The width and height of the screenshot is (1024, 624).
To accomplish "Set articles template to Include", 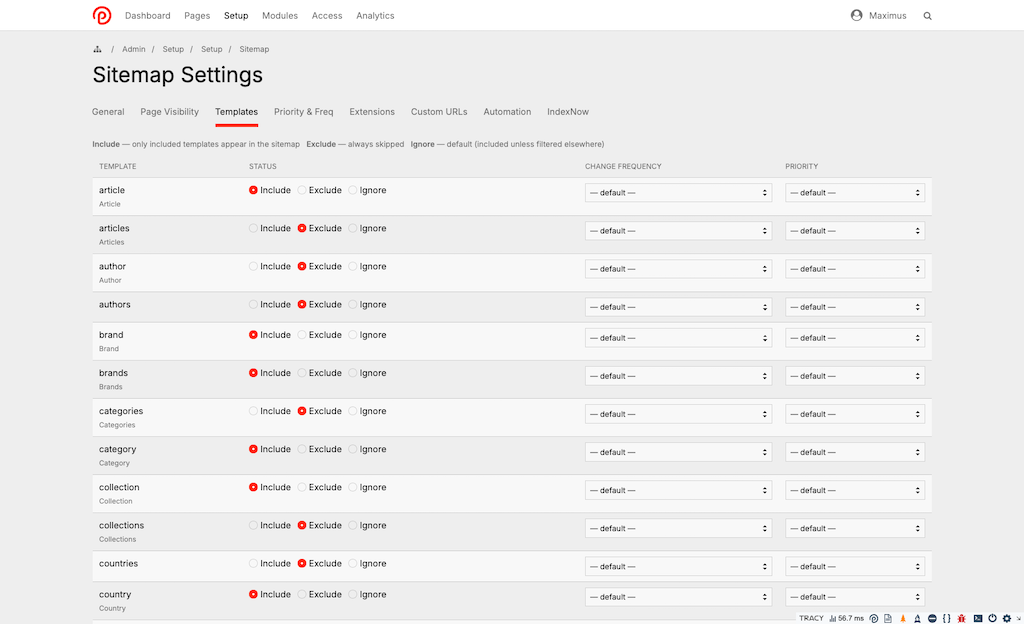I will pyautogui.click(x=254, y=229).
